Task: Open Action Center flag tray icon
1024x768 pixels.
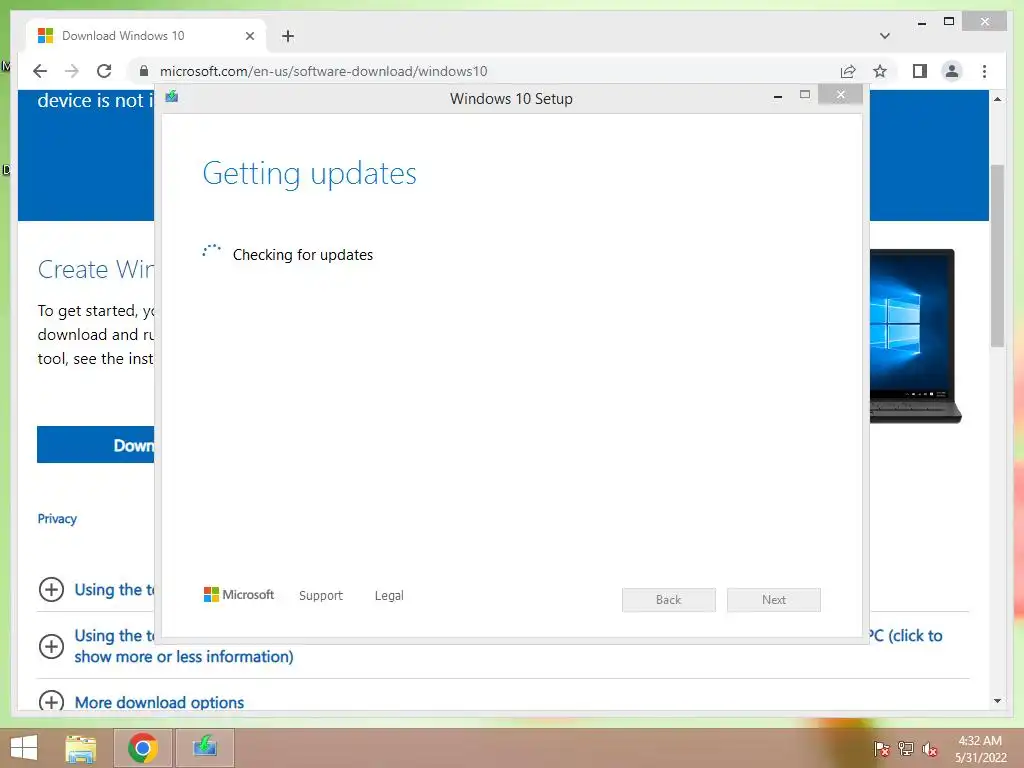Action: click(881, 748)
